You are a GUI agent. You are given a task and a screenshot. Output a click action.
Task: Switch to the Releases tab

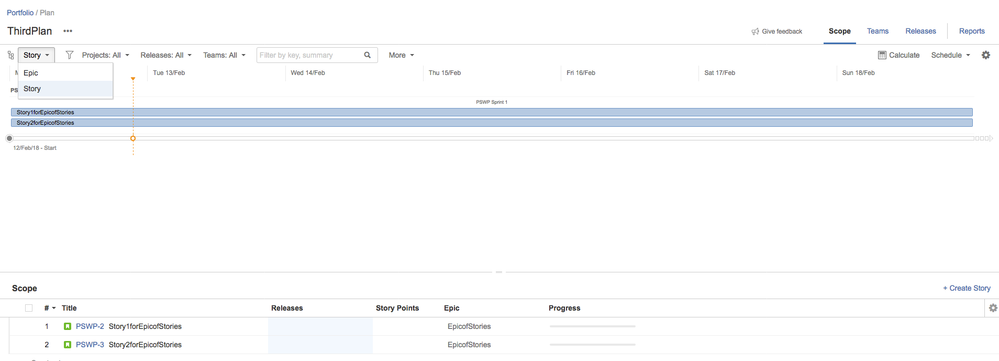[x=921, y=31]
